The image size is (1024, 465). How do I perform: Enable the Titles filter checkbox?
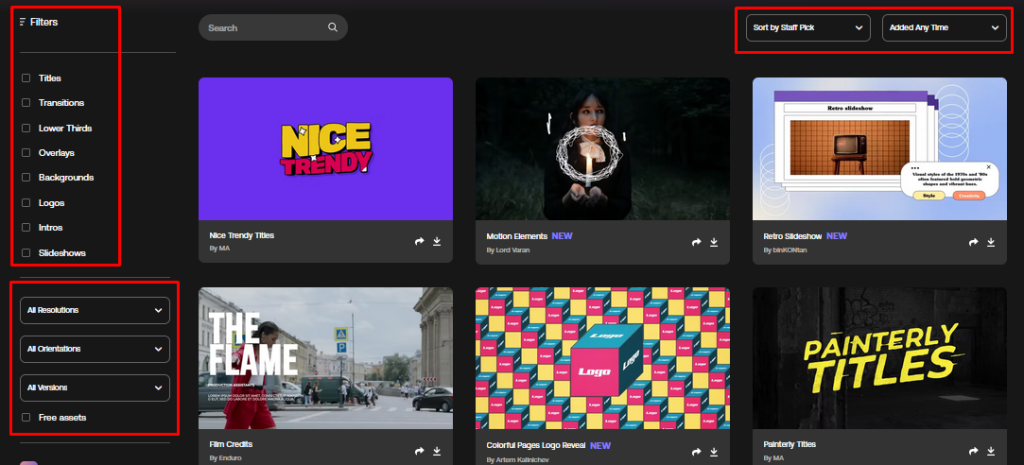(x=26, y=78)
